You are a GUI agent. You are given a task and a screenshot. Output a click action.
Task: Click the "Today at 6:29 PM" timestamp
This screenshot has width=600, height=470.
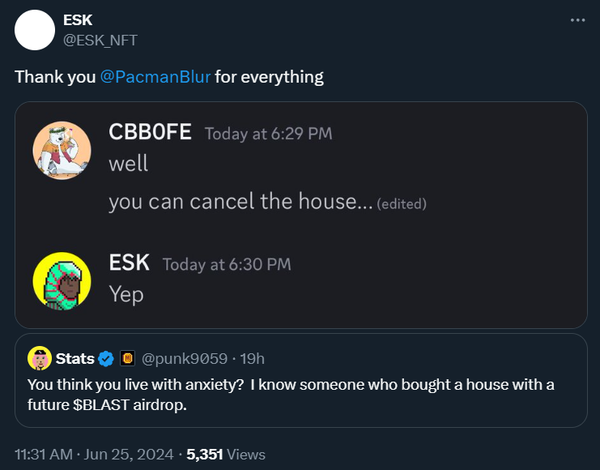(268, 135)
